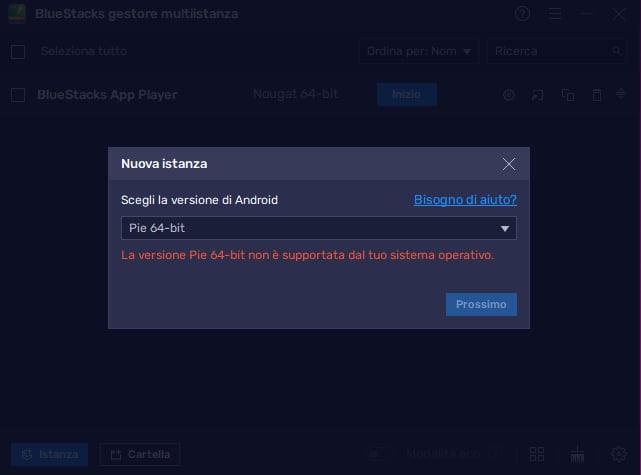Open the multi-instance settings gear at bottom right

619,454
